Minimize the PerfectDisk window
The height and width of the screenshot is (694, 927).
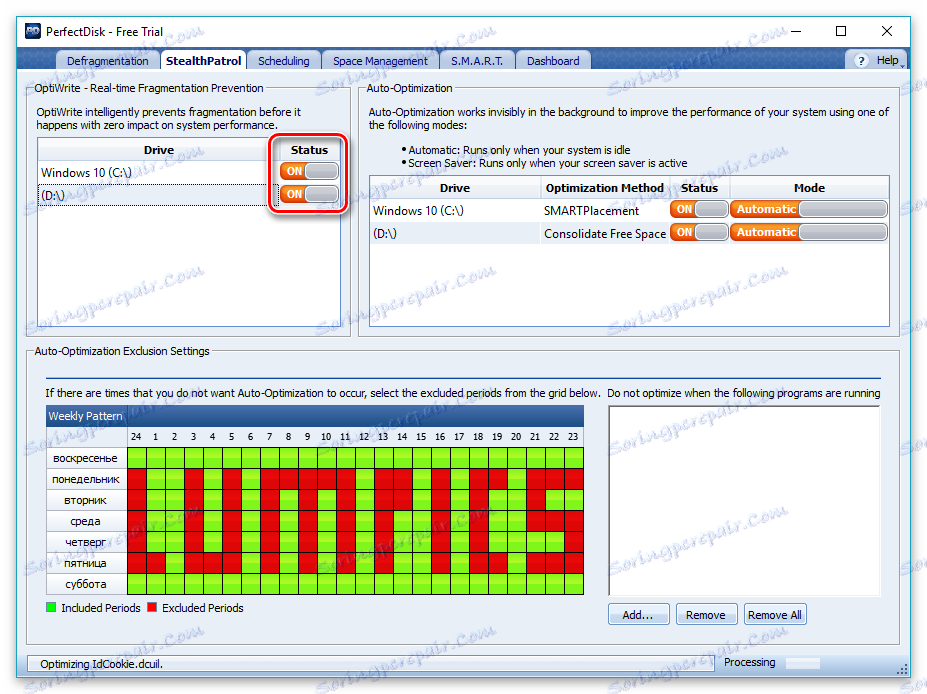pos(796,31)
